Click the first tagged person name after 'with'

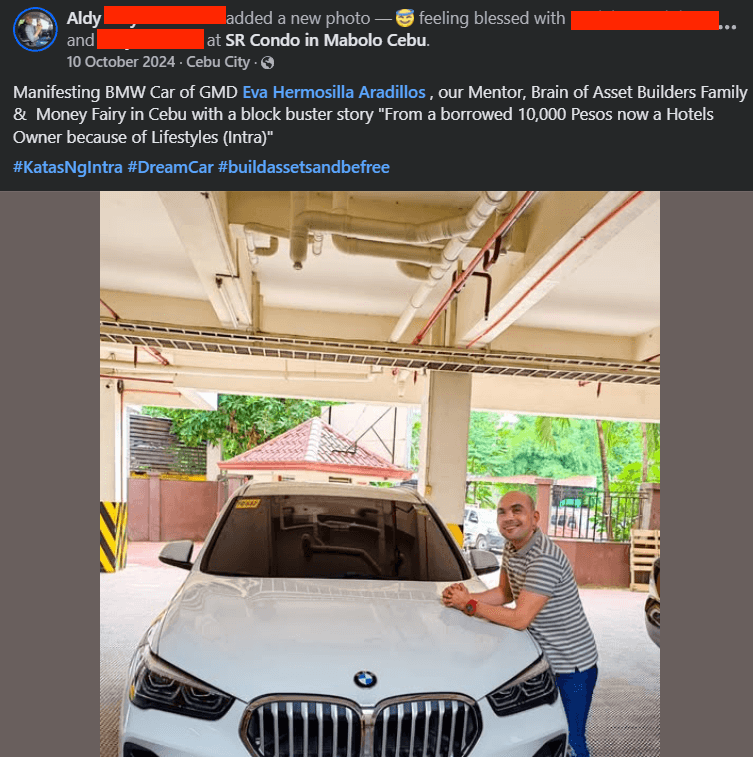point(644,20)
